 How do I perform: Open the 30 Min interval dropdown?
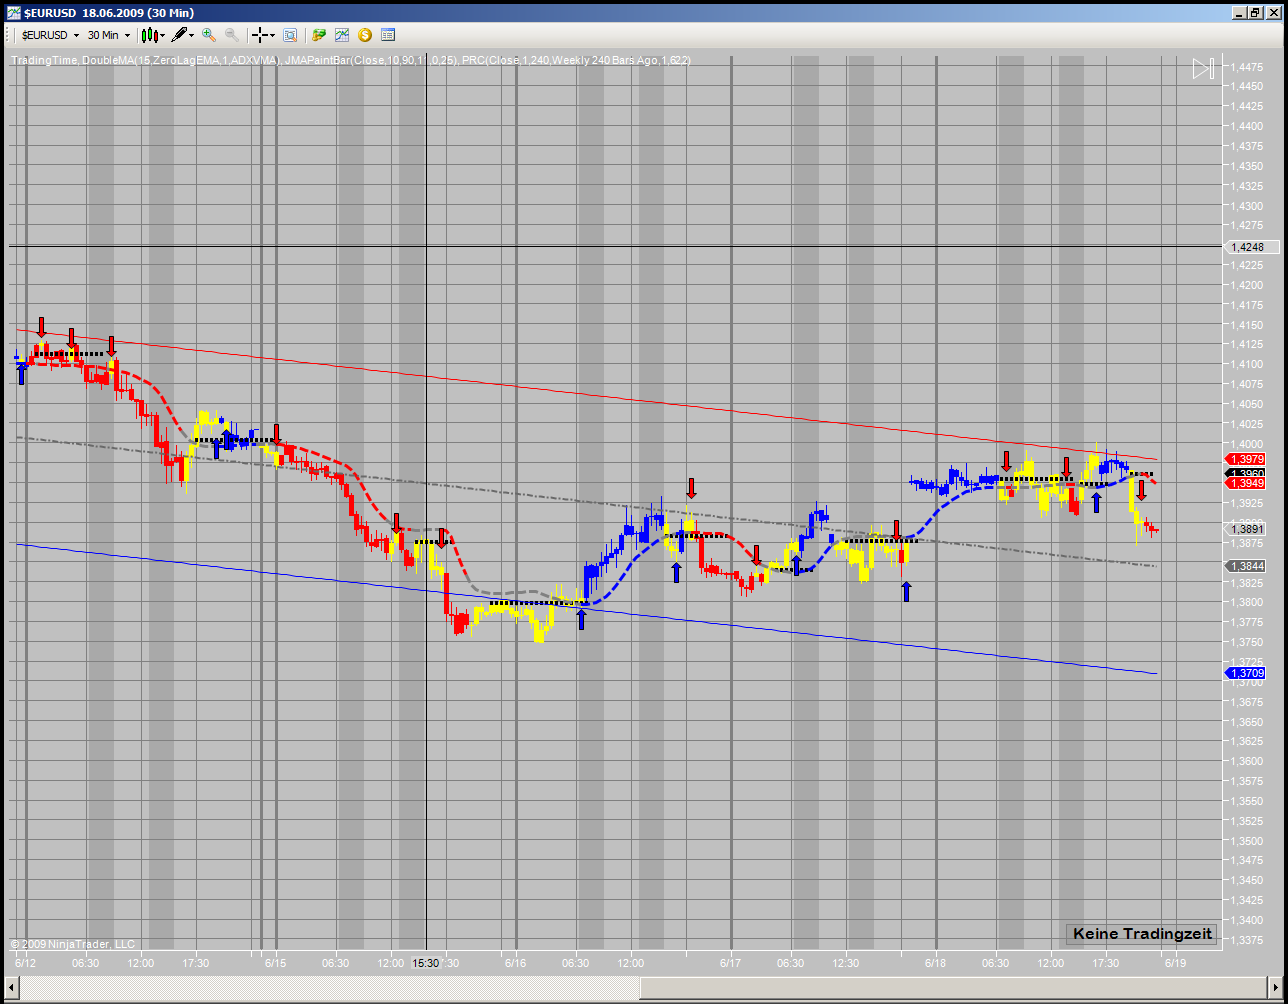point(108,35)
